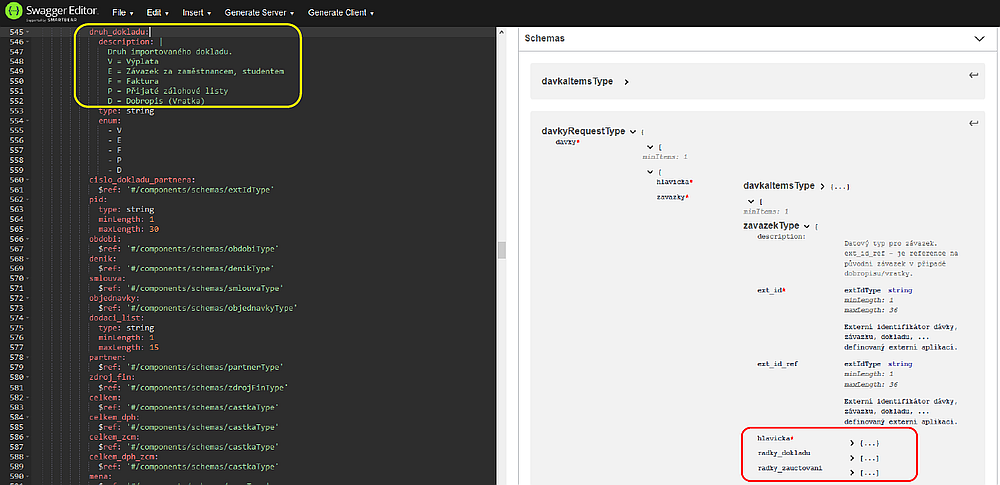
Task: Click the obdobiType $ref line
Action: coord(191,249)
